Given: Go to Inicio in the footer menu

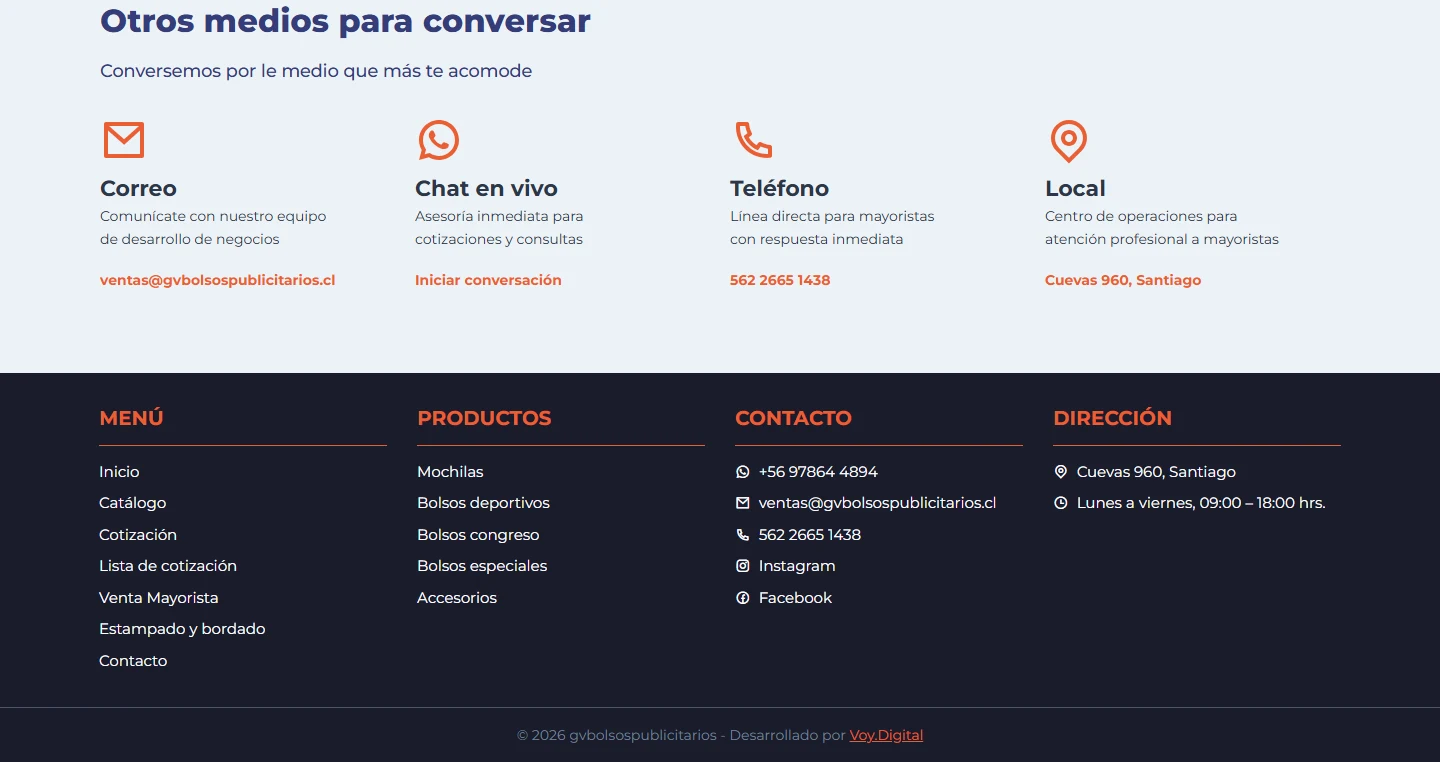Looking at the screenshot, I should [119, 472].
